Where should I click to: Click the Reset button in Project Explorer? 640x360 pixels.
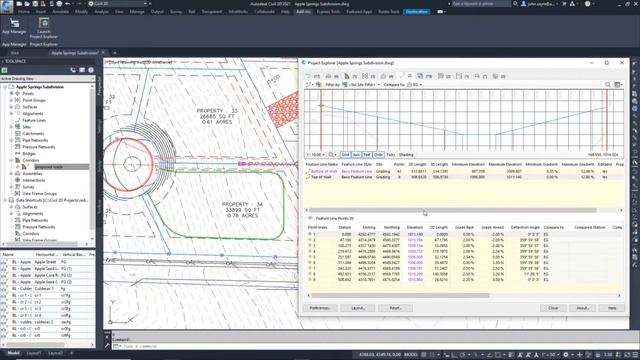click(396, 308)
